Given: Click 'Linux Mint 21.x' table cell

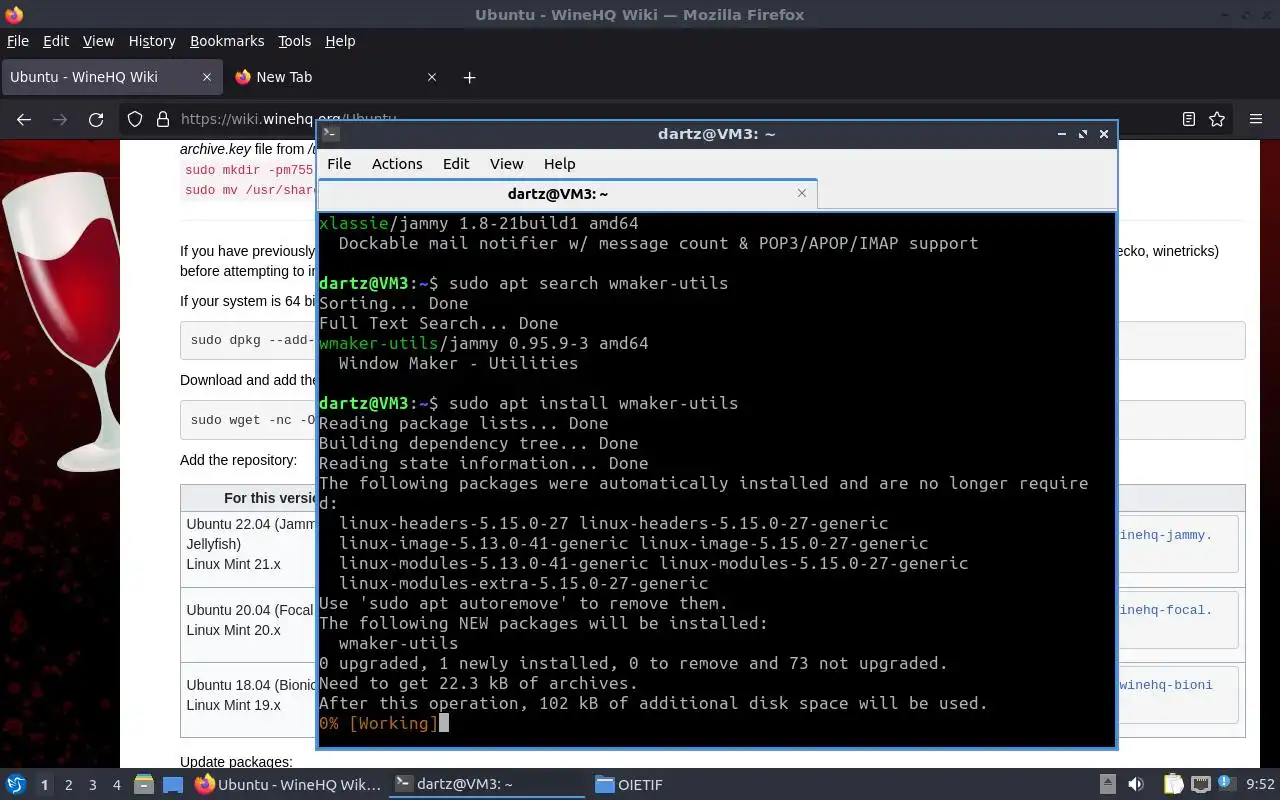Looking at the screenshot, I should [233, 564].
